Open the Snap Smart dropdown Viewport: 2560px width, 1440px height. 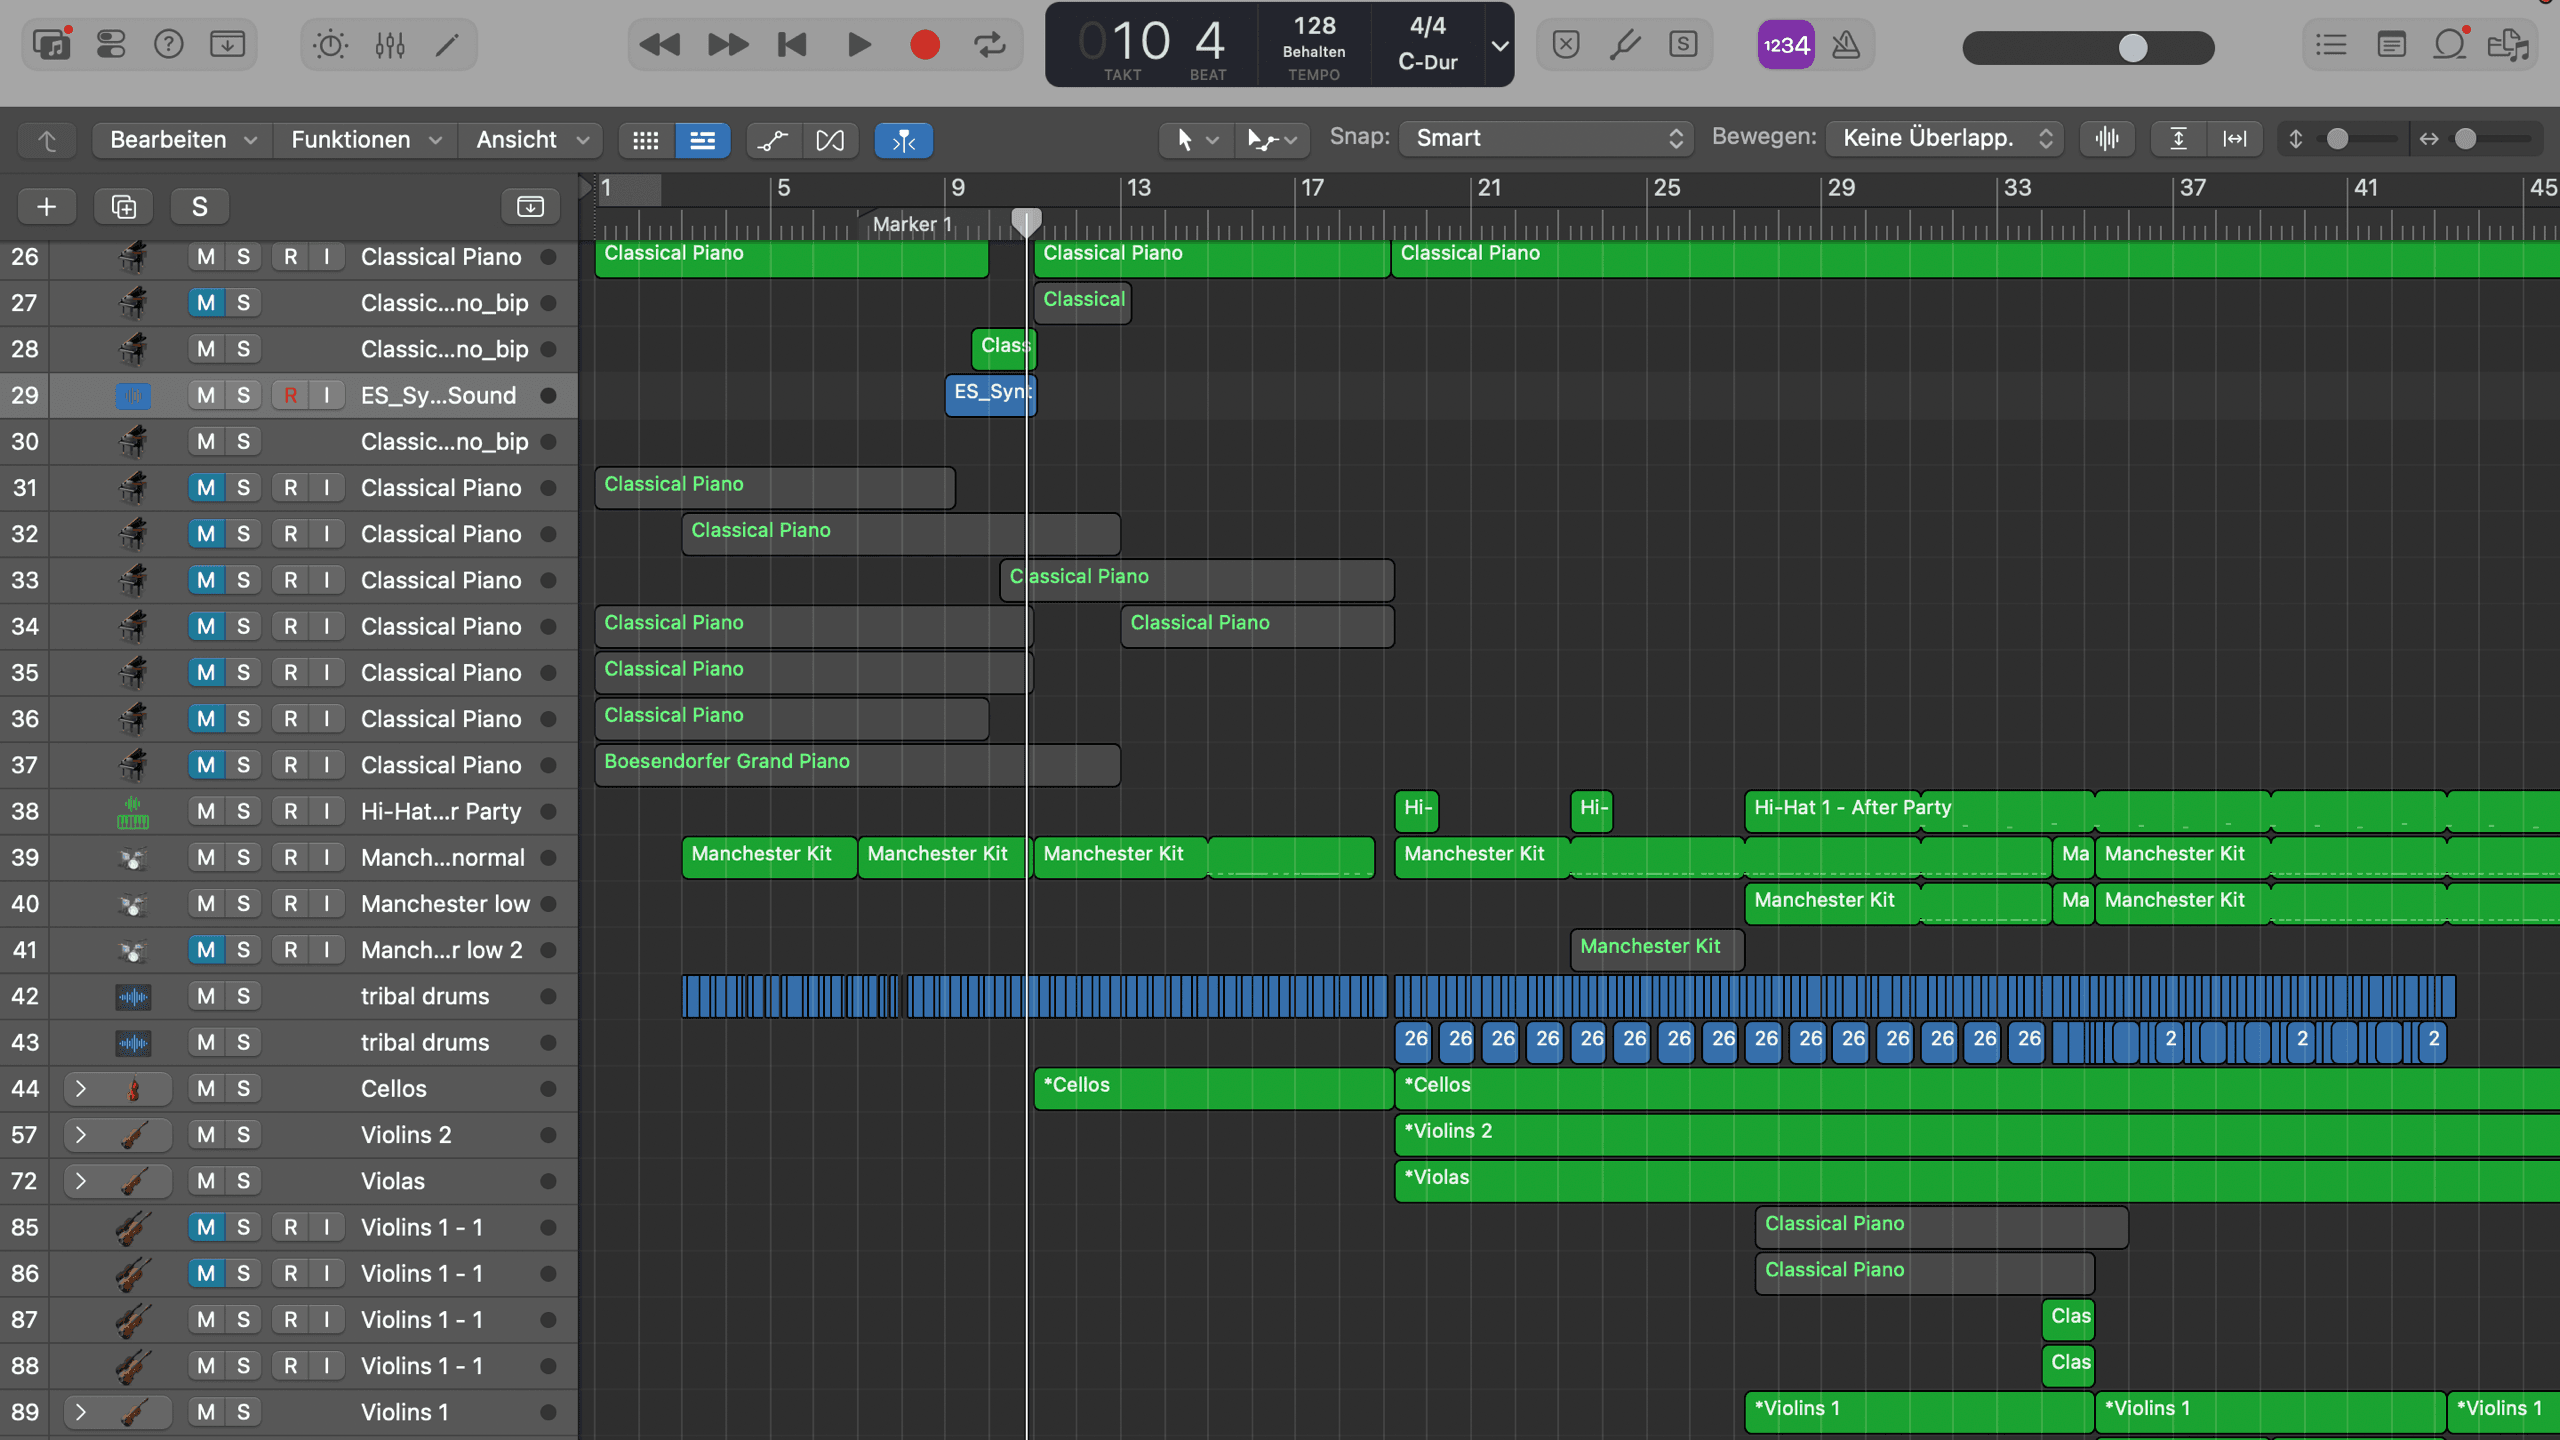[x=1546, y=138]
